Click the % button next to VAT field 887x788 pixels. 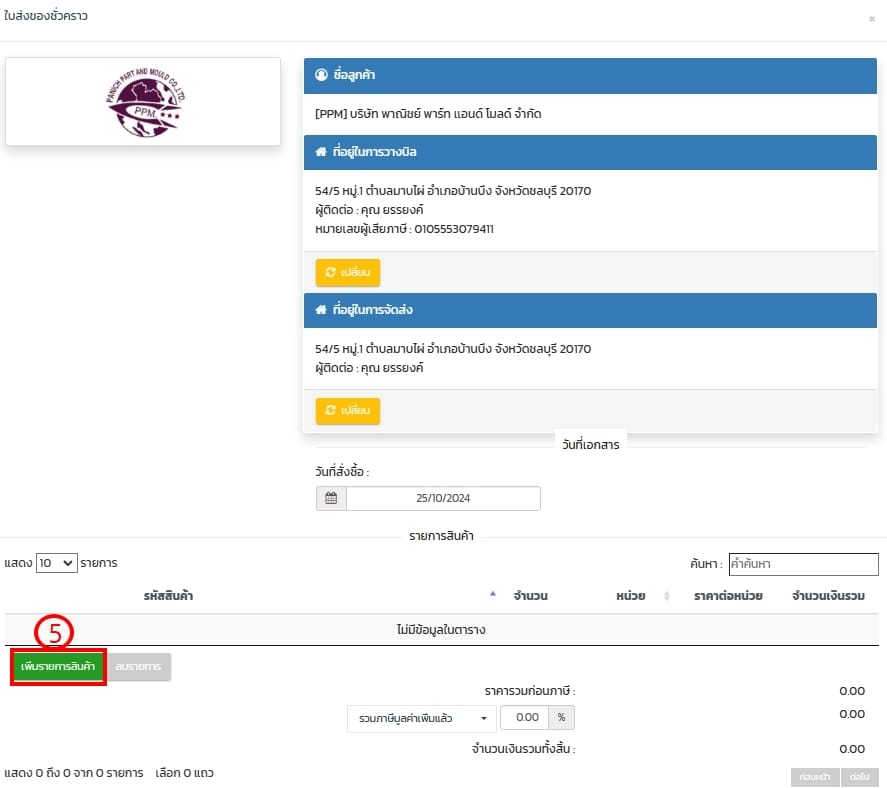tap(562, 718)
